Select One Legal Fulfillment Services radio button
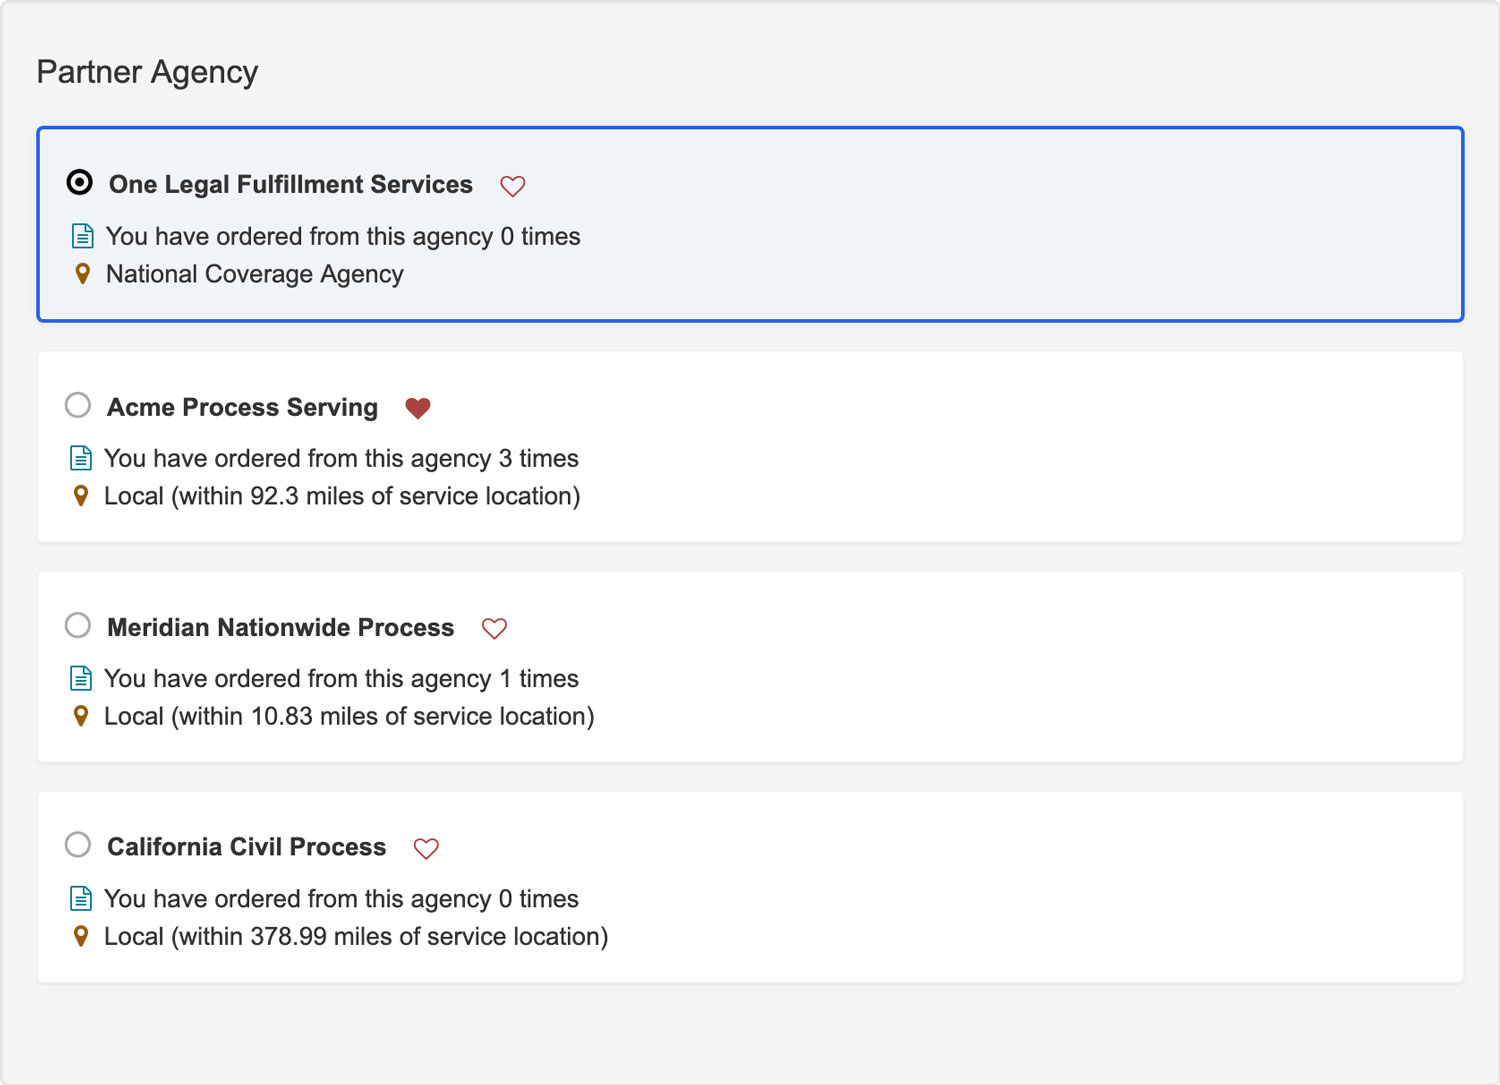Viewport: 1500px width, 1085px height. point(79,182)
